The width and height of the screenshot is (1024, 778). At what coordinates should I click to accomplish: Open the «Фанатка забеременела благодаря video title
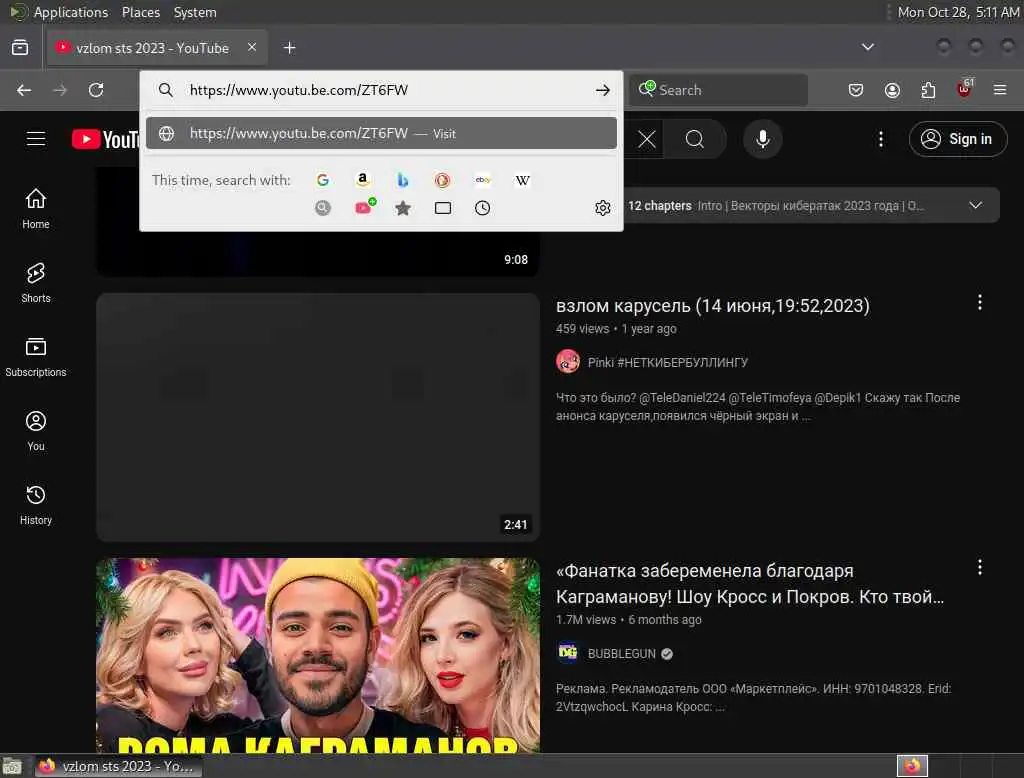750,583
